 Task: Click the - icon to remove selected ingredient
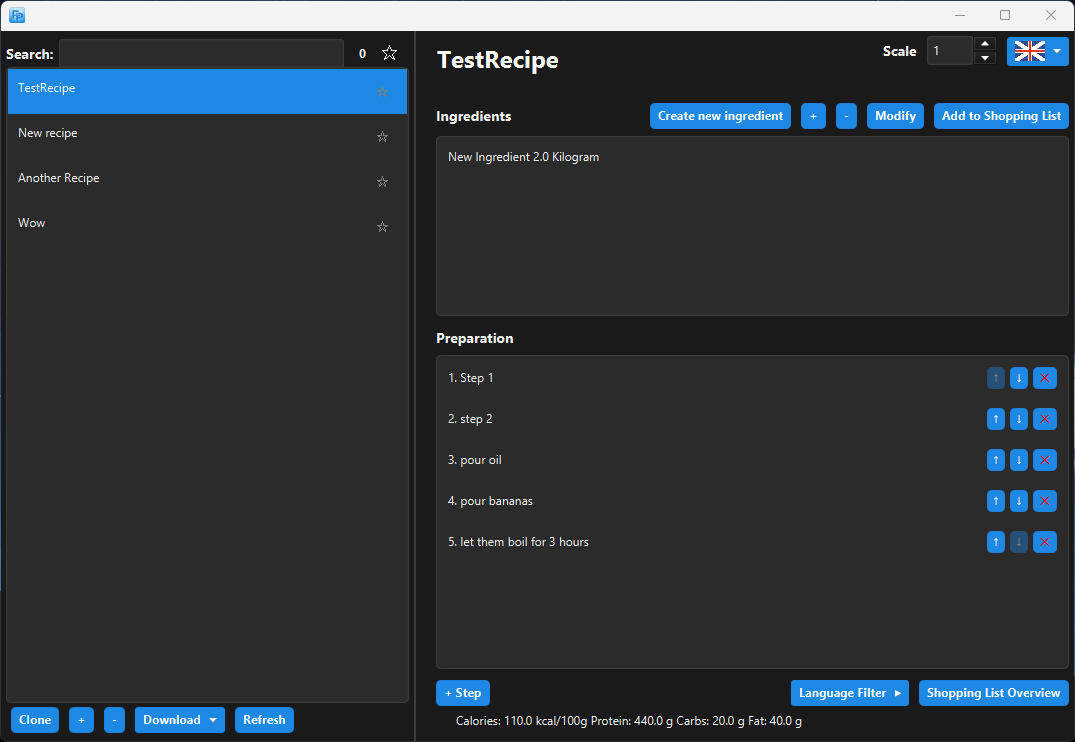846,116
